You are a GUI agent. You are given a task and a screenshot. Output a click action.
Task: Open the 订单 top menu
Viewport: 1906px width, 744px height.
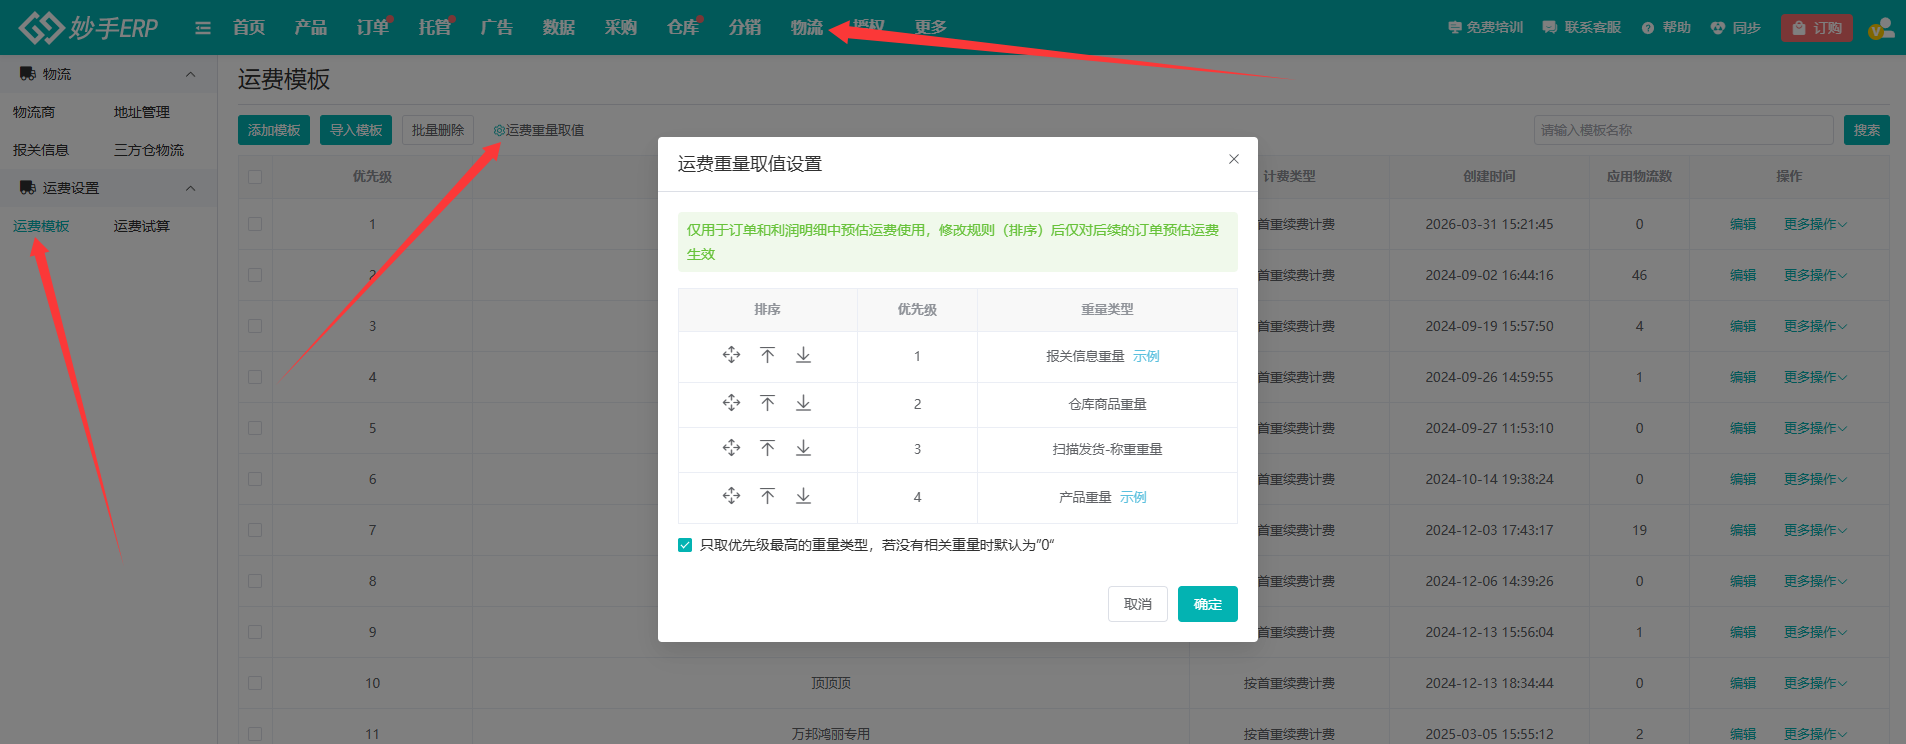click(x=373, y=28)
